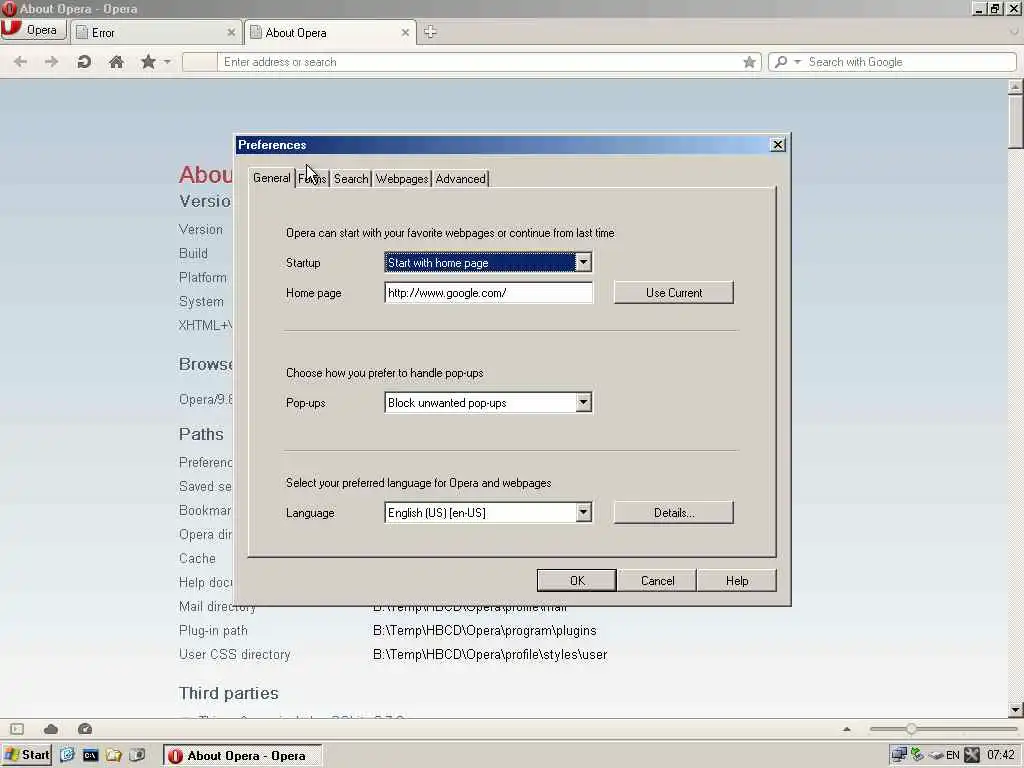Go back with the back arrow

coord(20,62)
